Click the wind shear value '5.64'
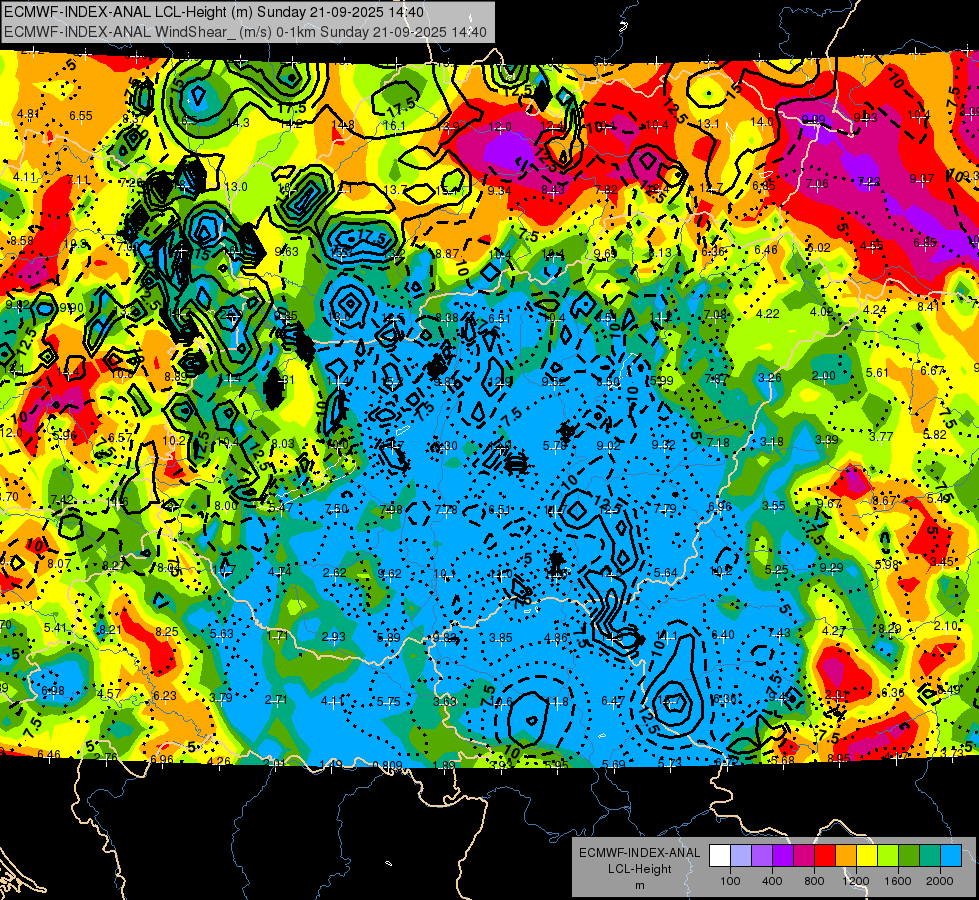Viewport: 979px width, 900px height. [666, 573]
